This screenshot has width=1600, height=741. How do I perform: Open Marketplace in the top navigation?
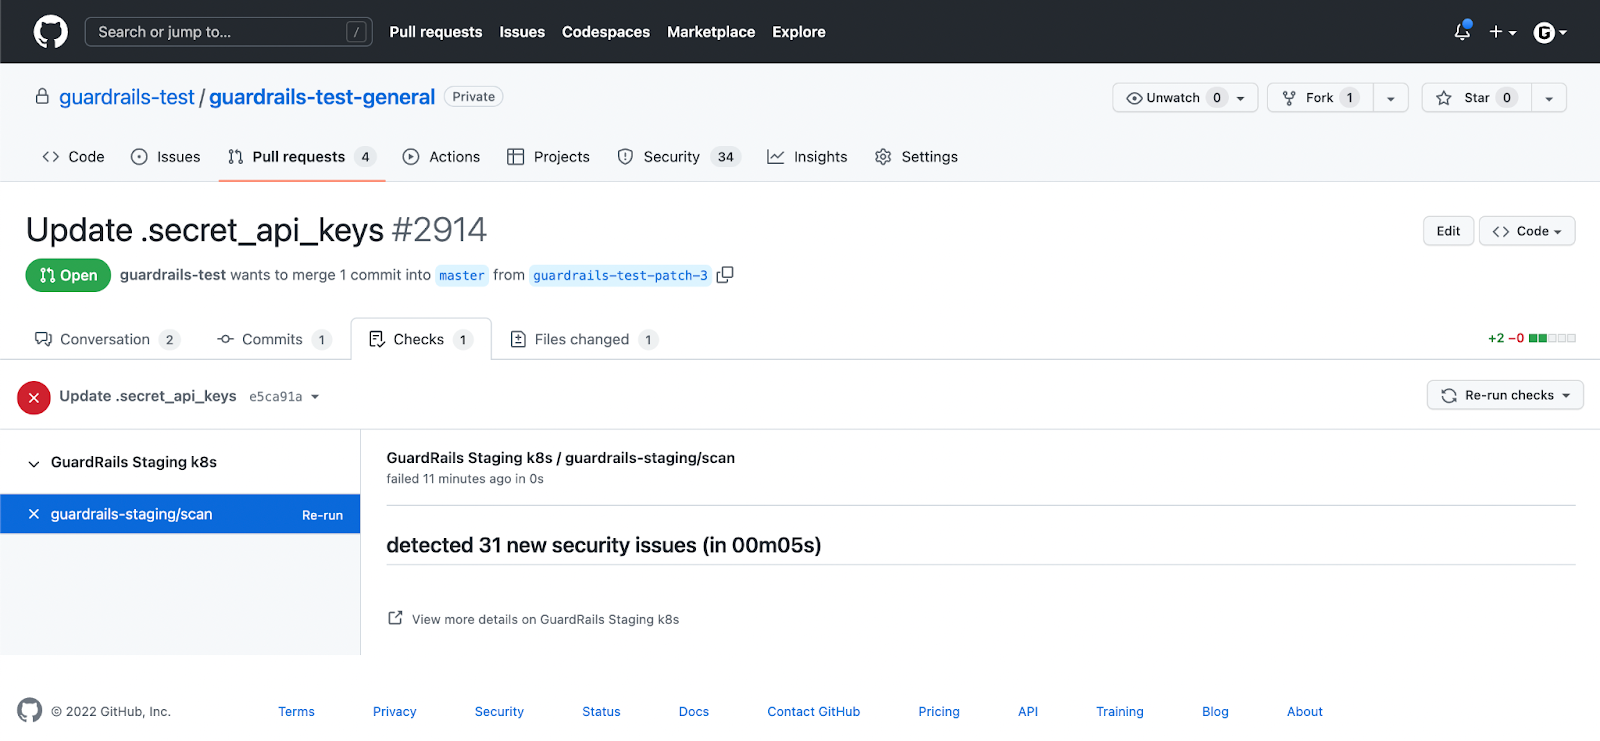tap(711, 32)
